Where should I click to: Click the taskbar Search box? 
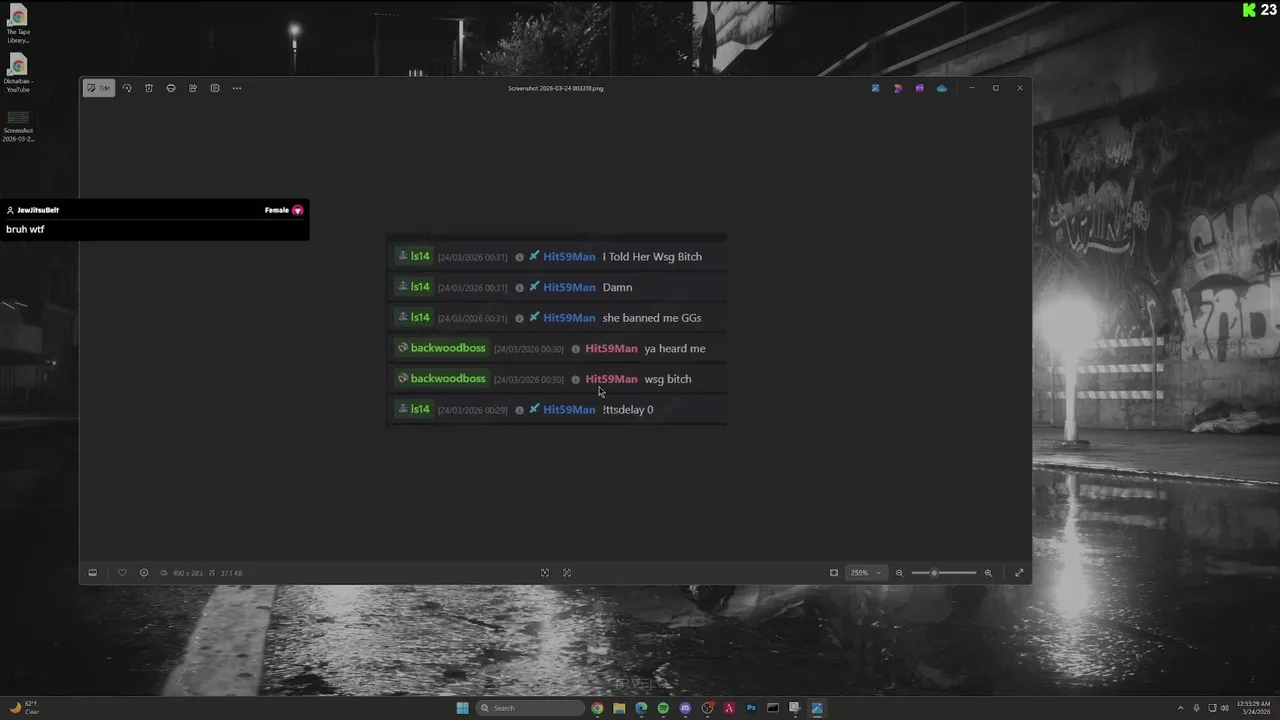[x=530, y=708]
